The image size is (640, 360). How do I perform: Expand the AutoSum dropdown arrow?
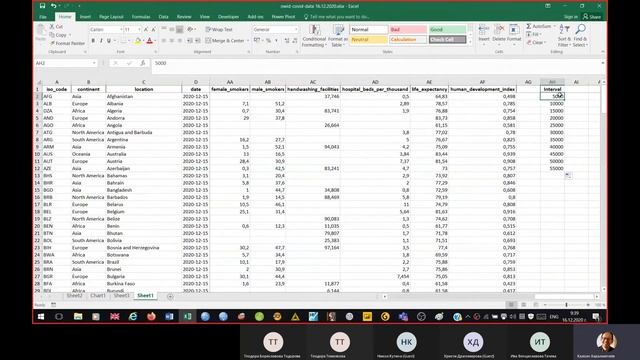(554, 26)
